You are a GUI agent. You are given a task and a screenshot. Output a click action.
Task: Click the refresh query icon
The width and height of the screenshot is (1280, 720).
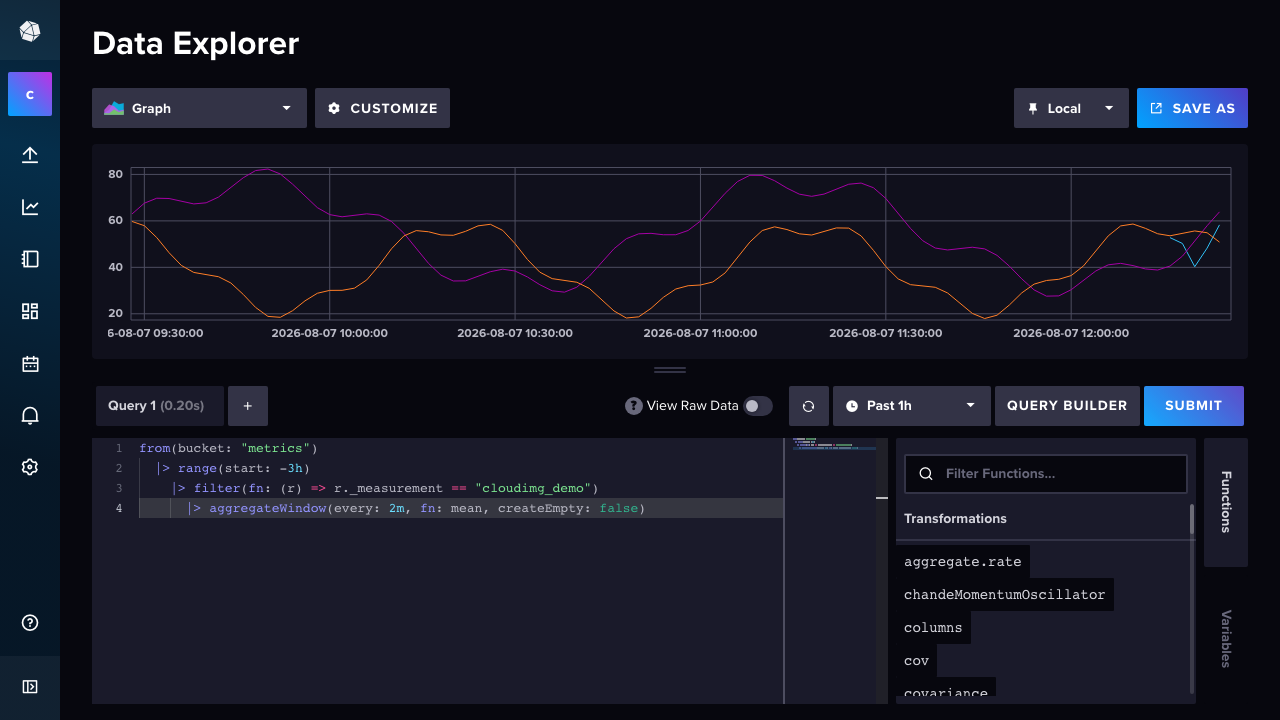(809, 406)
